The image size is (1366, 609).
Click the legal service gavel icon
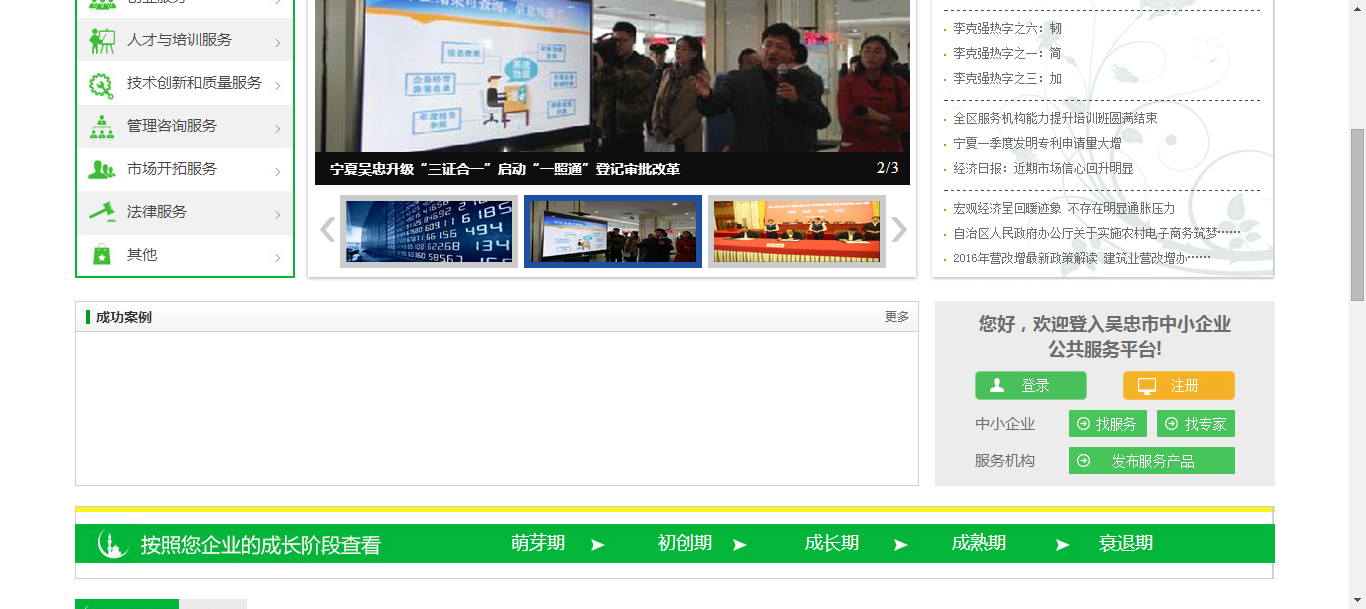(x=102, y=212)
